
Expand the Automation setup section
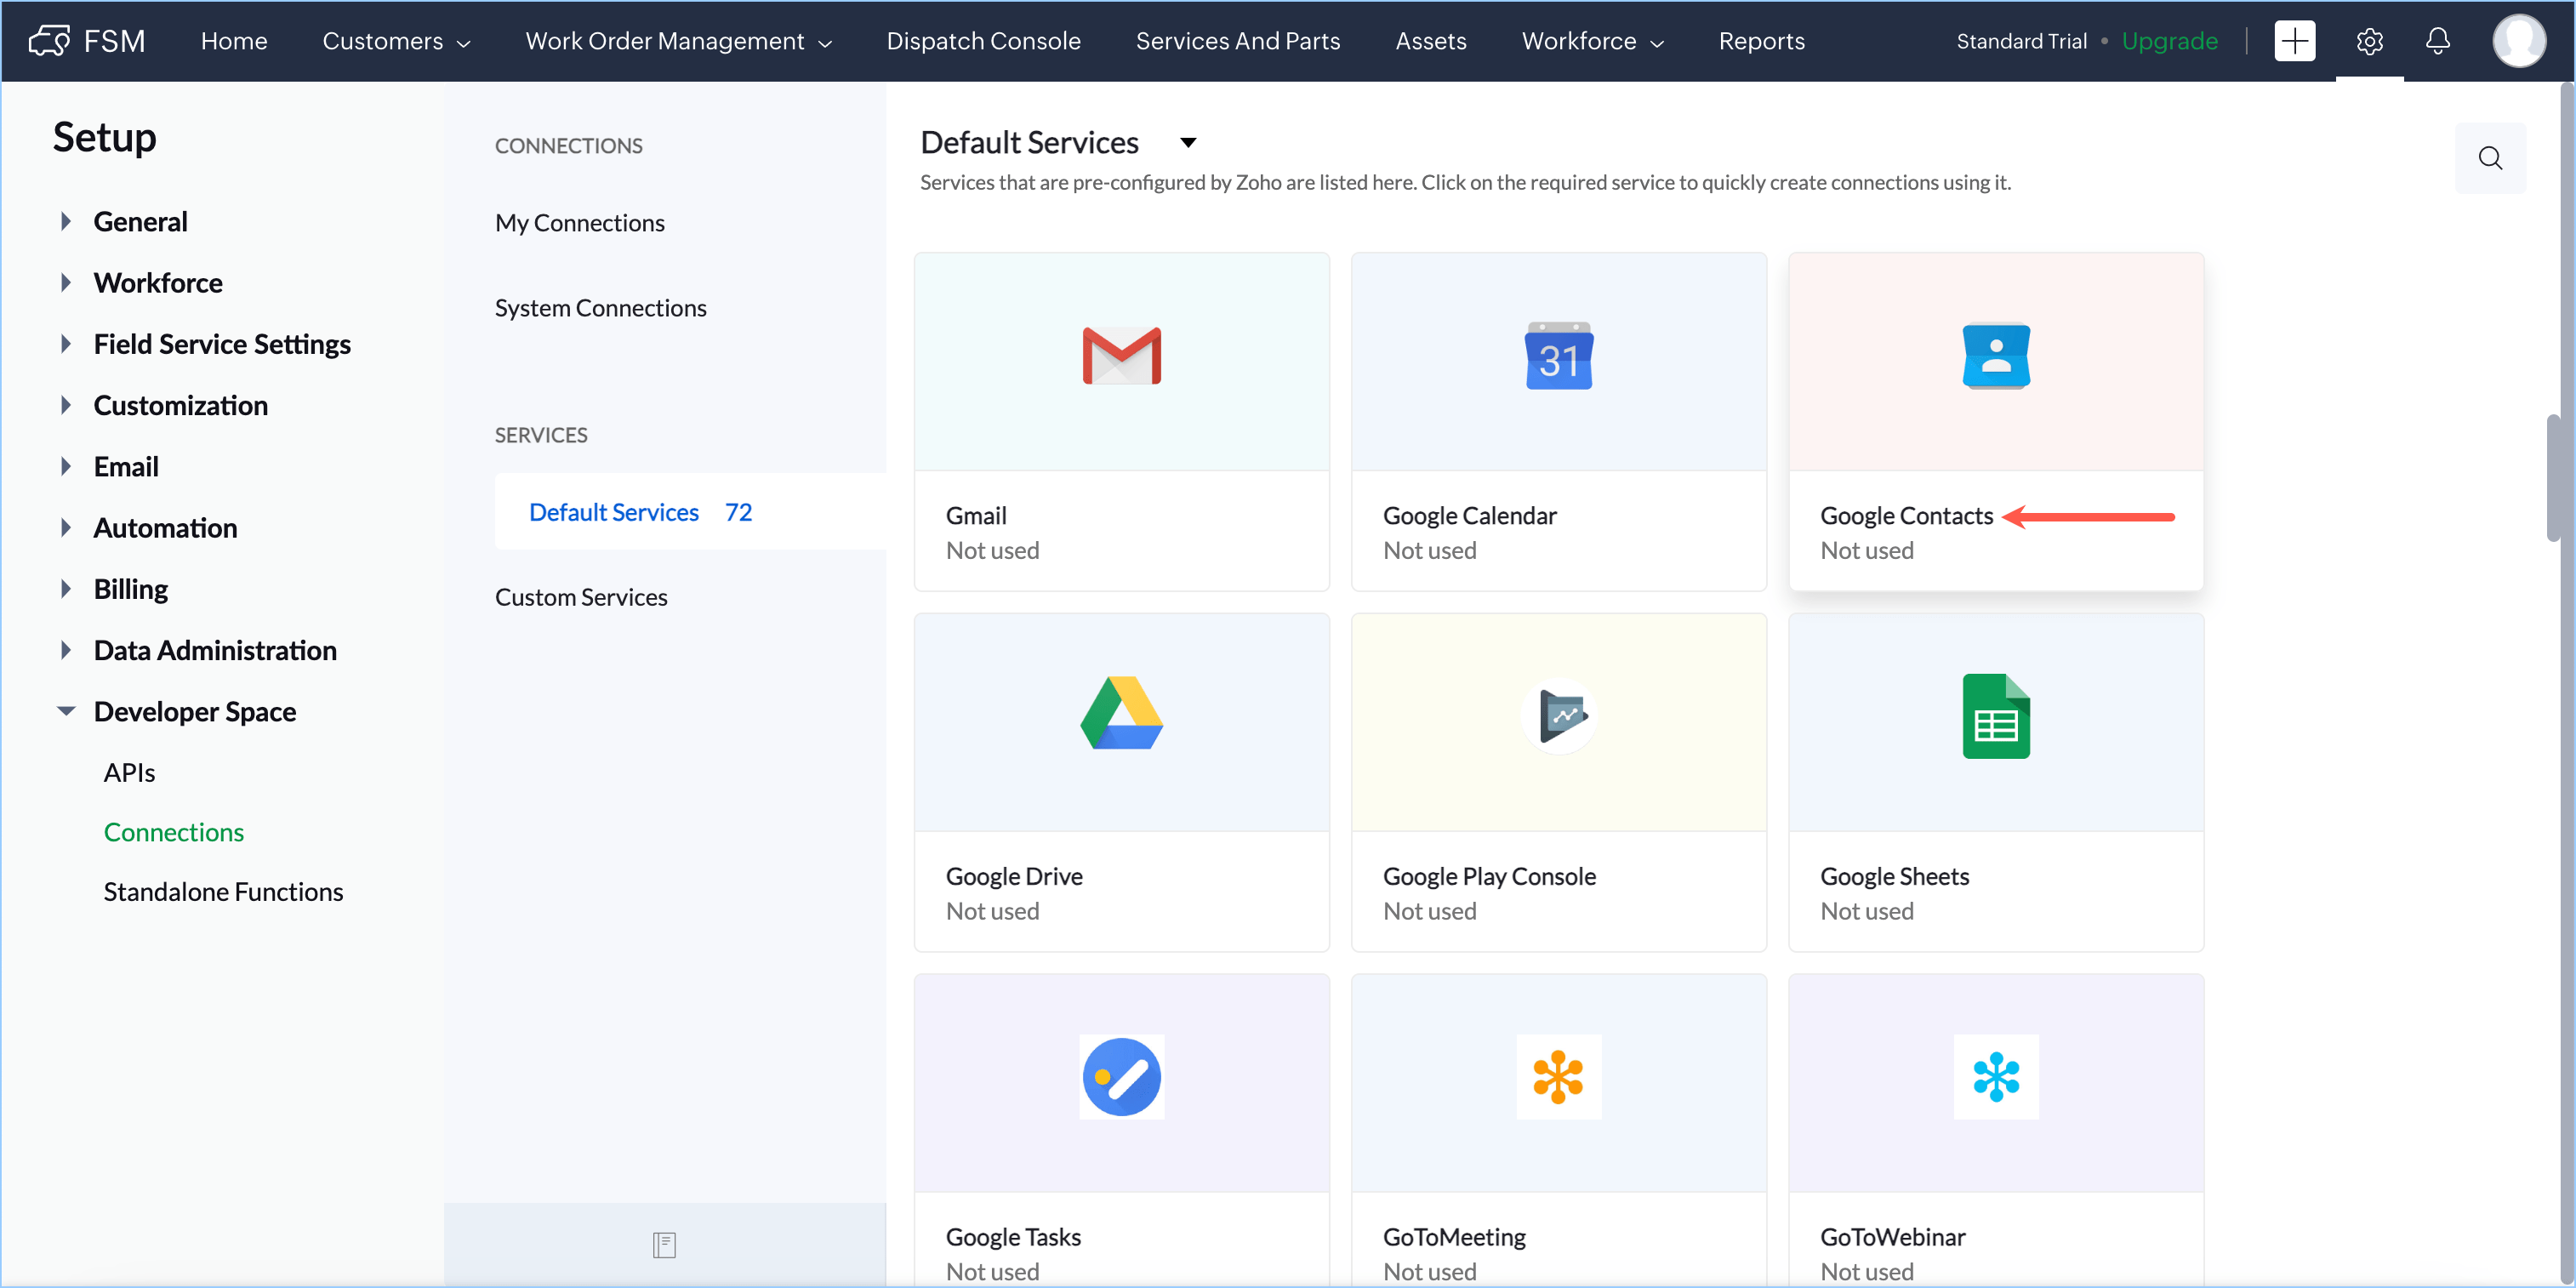coord(66,528)
